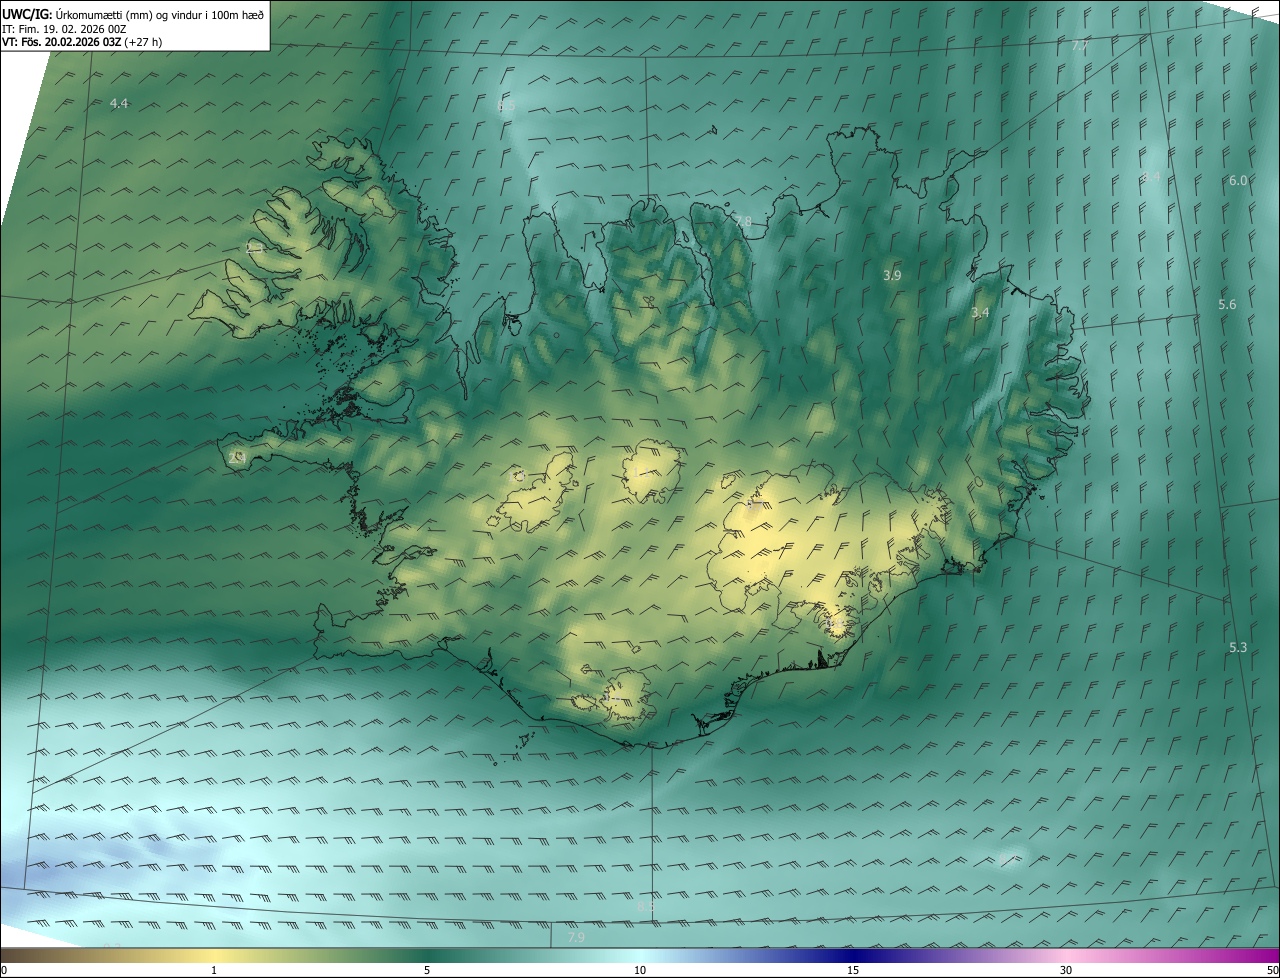Click the 6.0 value label on the map
Image resolution: width=1280 pixels, height=978 pixels.
click(1238, 180)
